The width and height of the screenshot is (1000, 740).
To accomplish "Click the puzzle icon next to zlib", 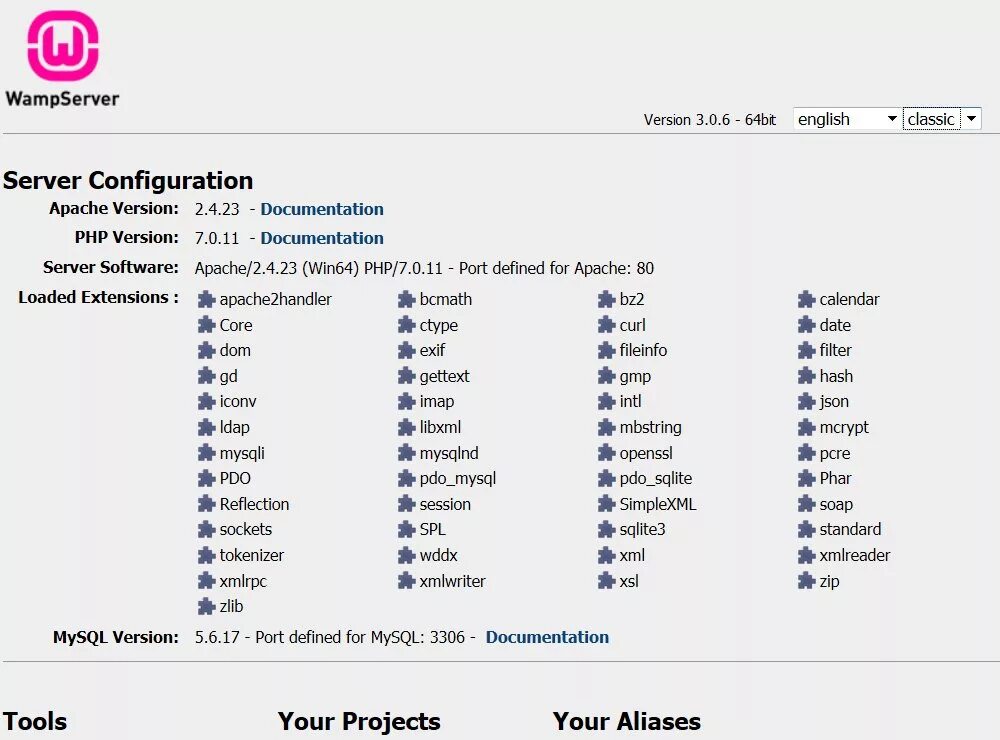I will (x=206, y=607).
